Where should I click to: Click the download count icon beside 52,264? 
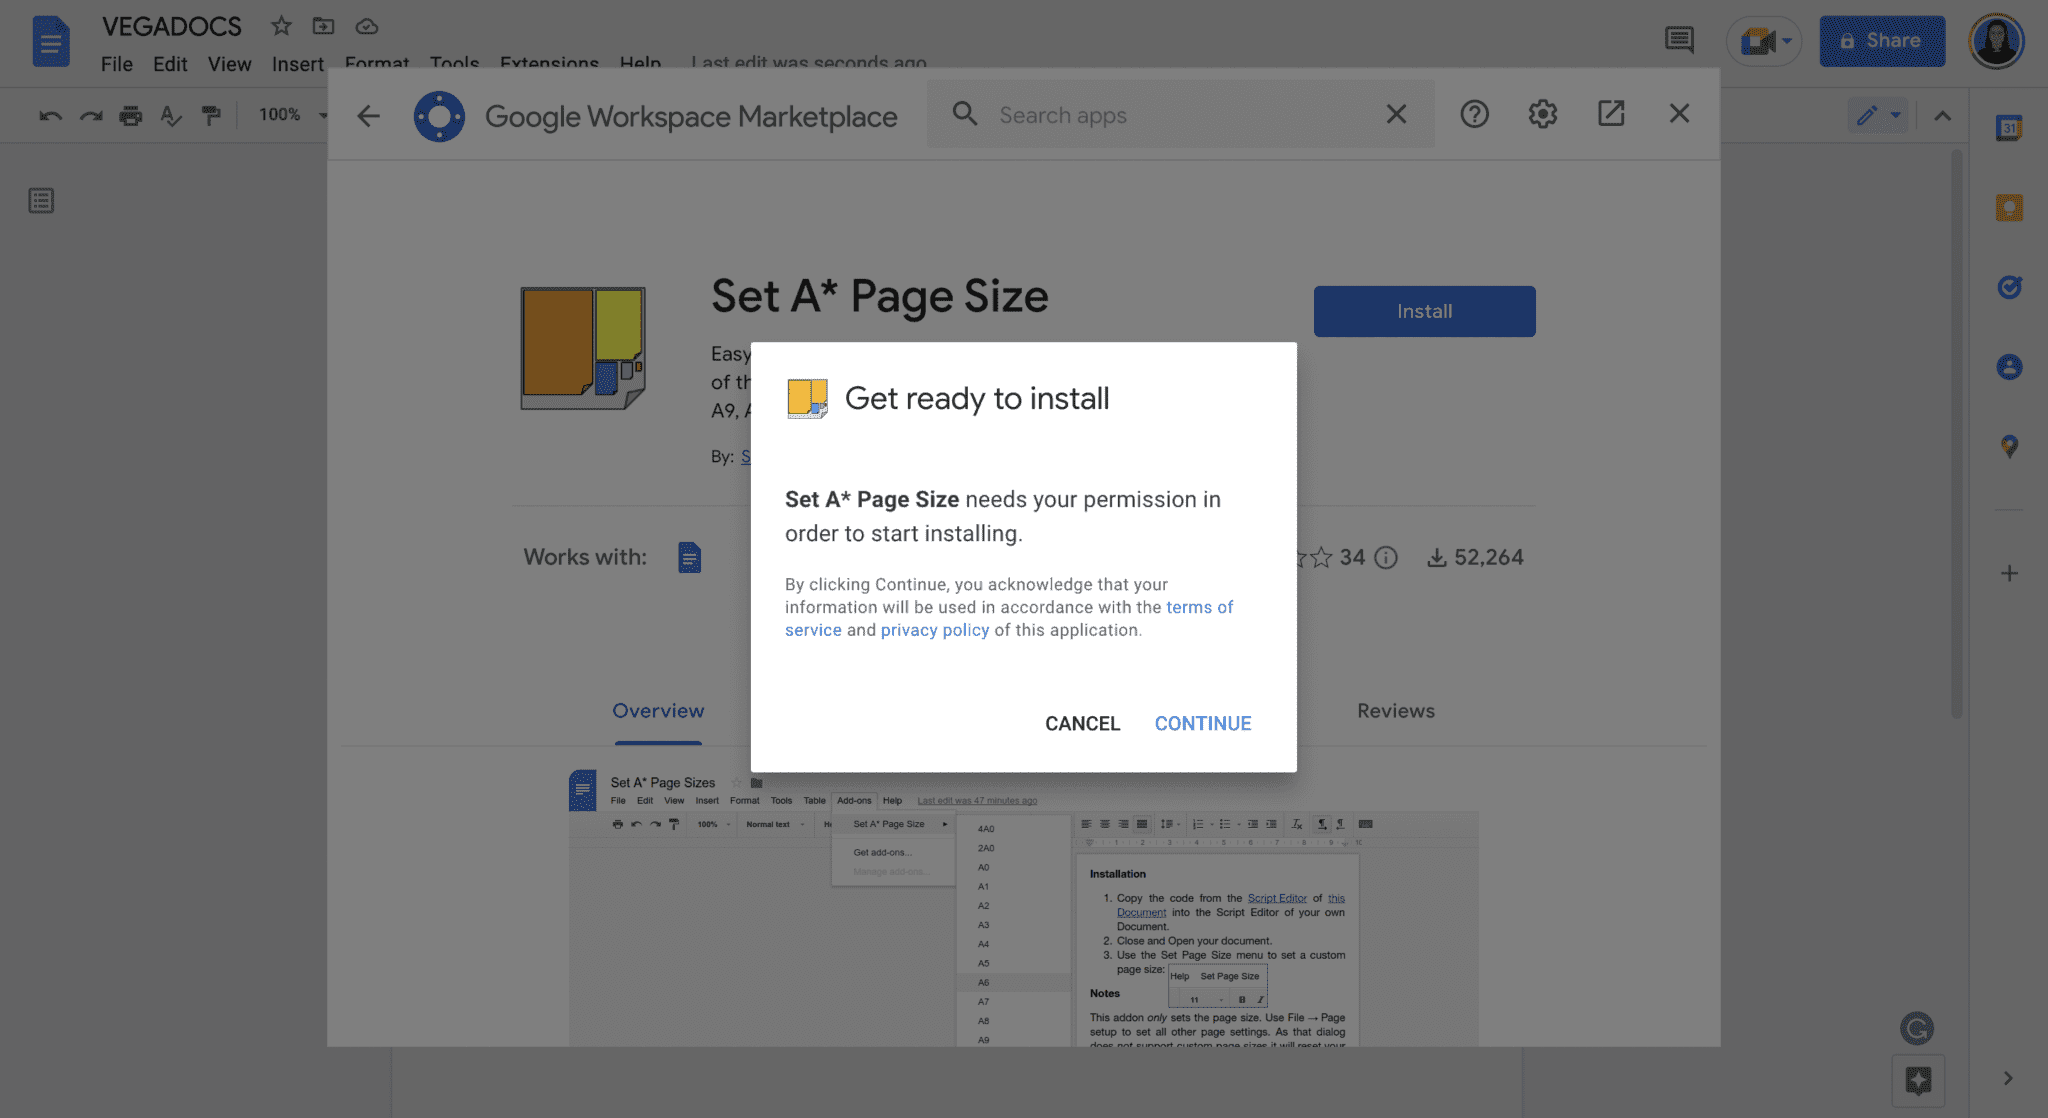(x=1436, y=558)
